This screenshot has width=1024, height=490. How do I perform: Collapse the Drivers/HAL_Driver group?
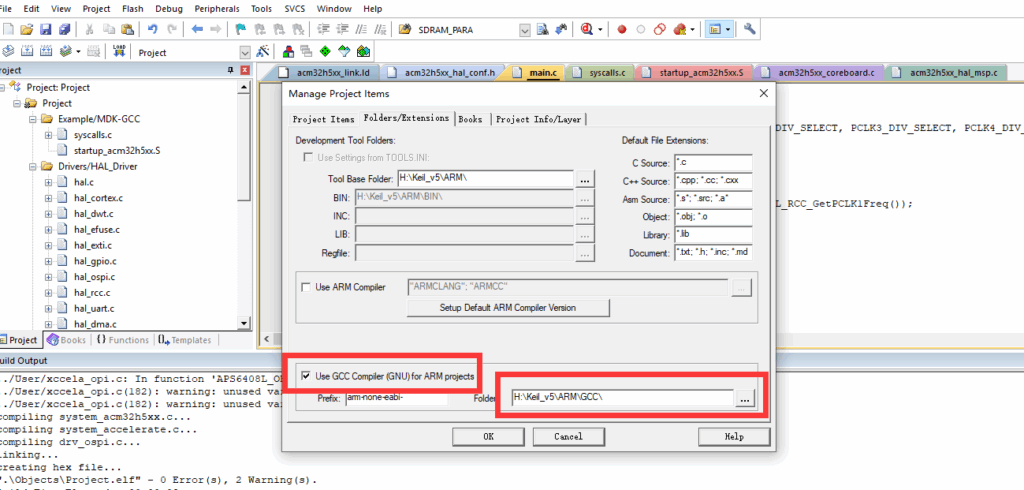[x=33, y=167]
